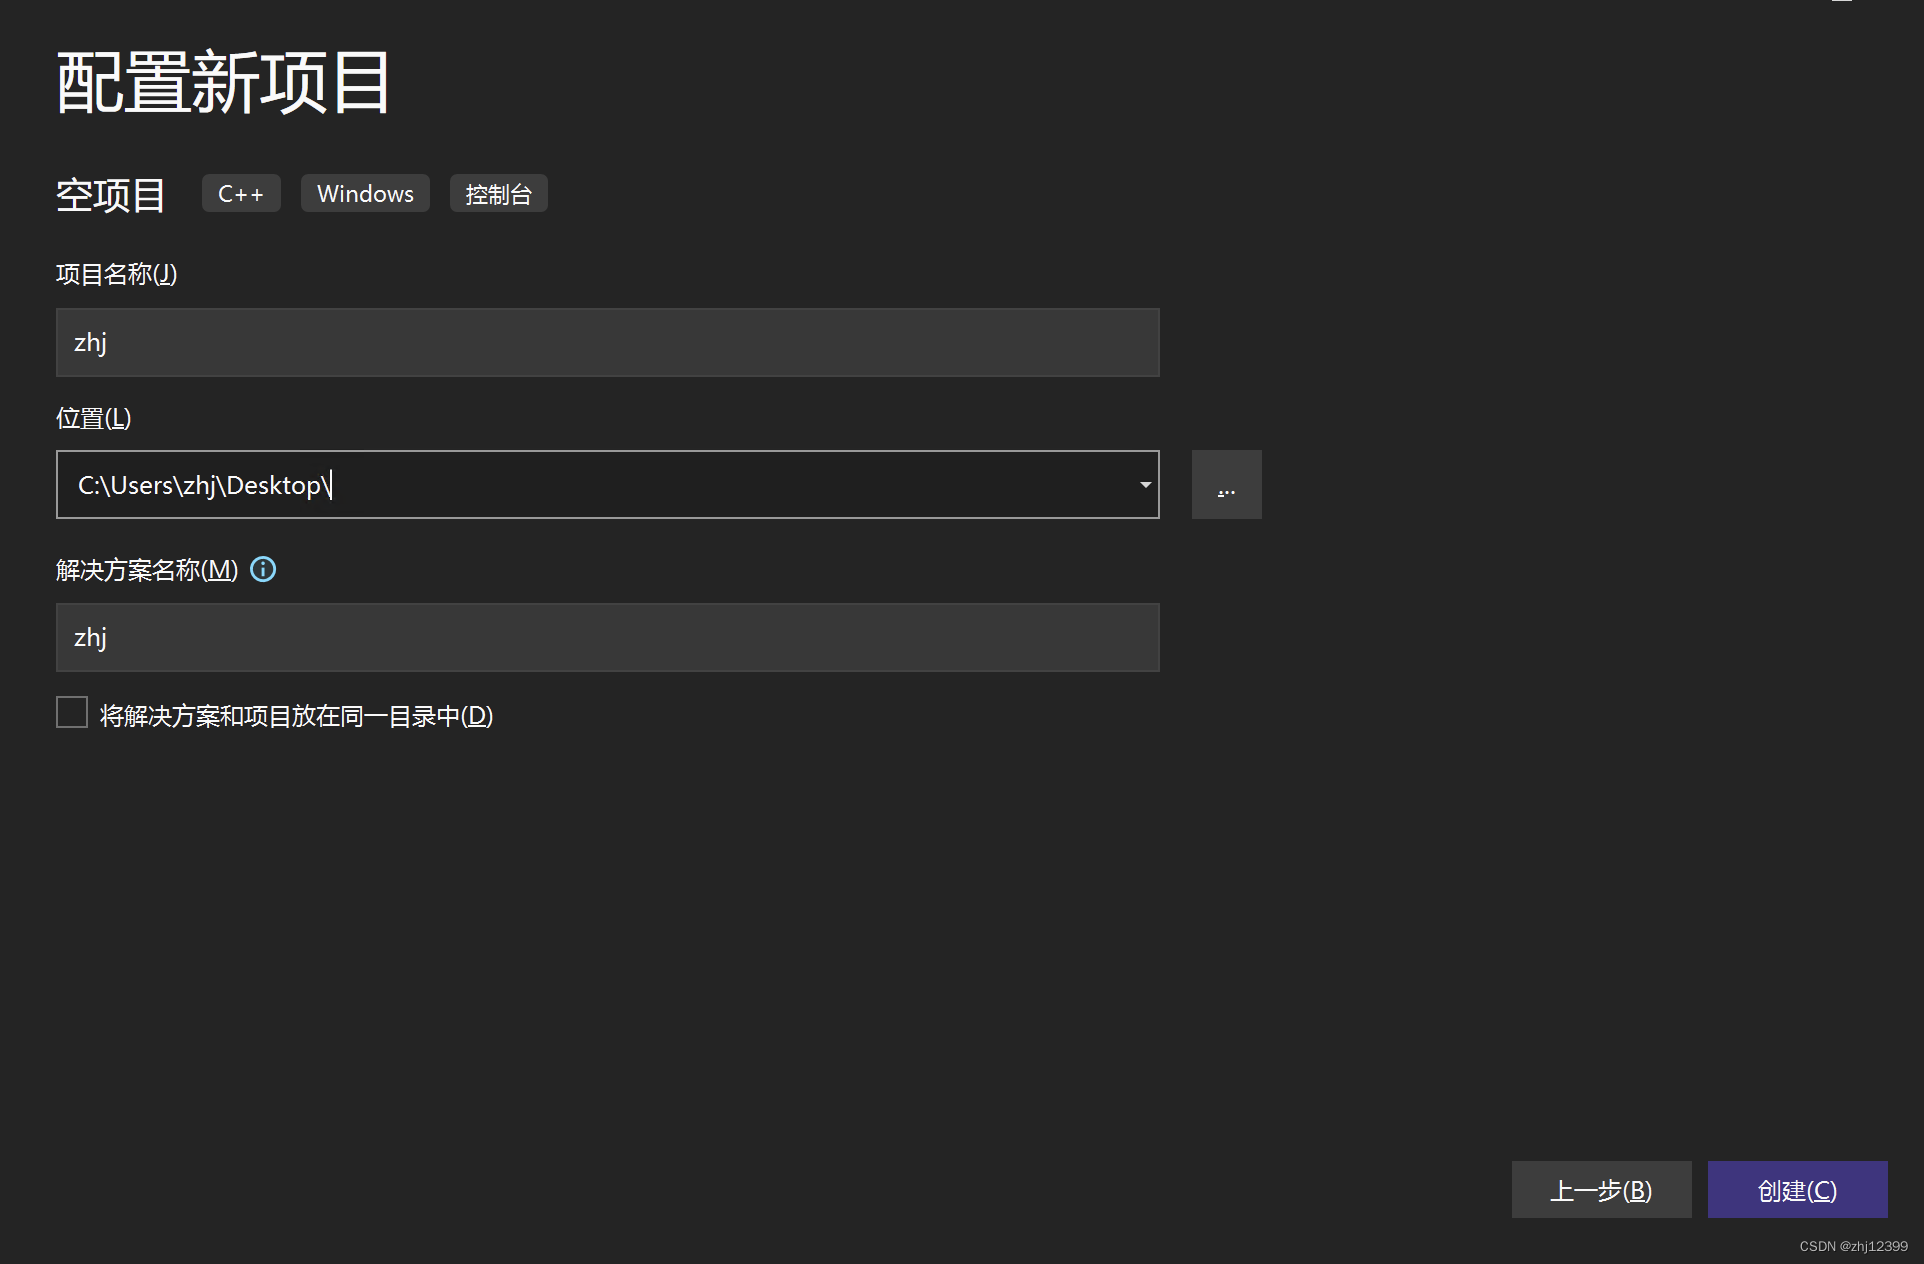Viewport: 1924px width, 1264px height.
Task: Enable 将解决方案和项目放在同一目录中 checkbox
Action: click(x=71, y=712)
